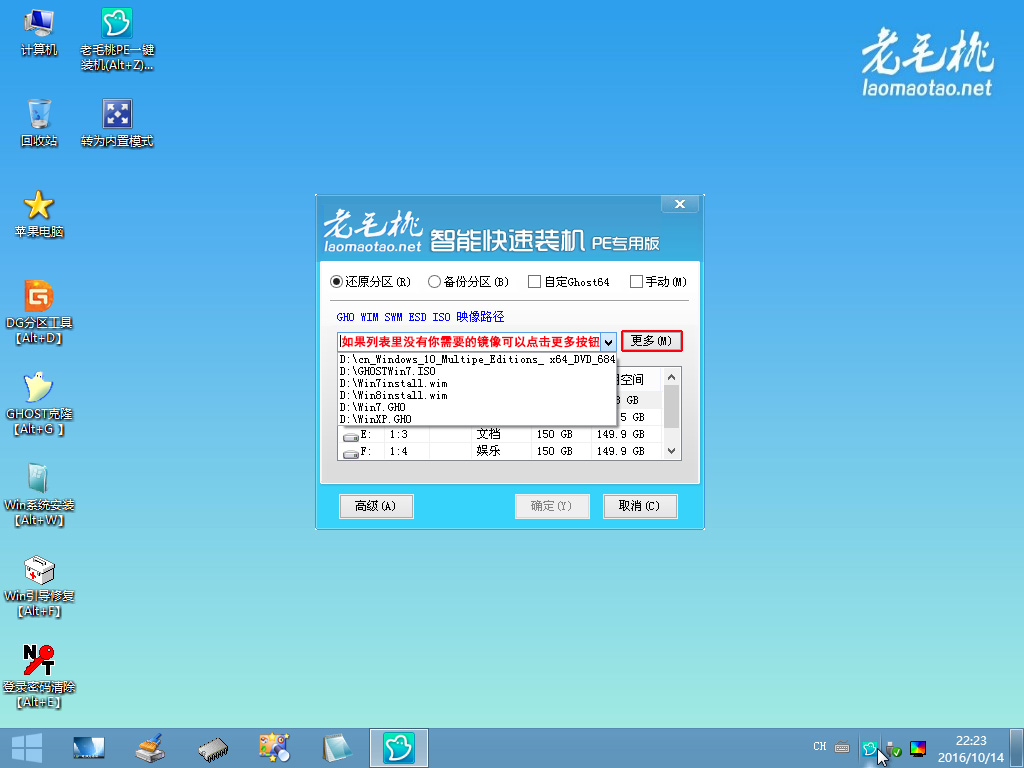
Task: Click 149.9 GB in the E: row
Action: coord(620,434)
